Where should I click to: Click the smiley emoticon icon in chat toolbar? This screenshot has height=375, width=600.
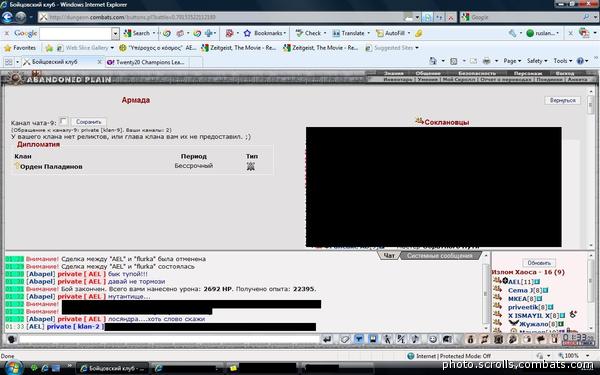pyautogui.click(x=433, y=339)
